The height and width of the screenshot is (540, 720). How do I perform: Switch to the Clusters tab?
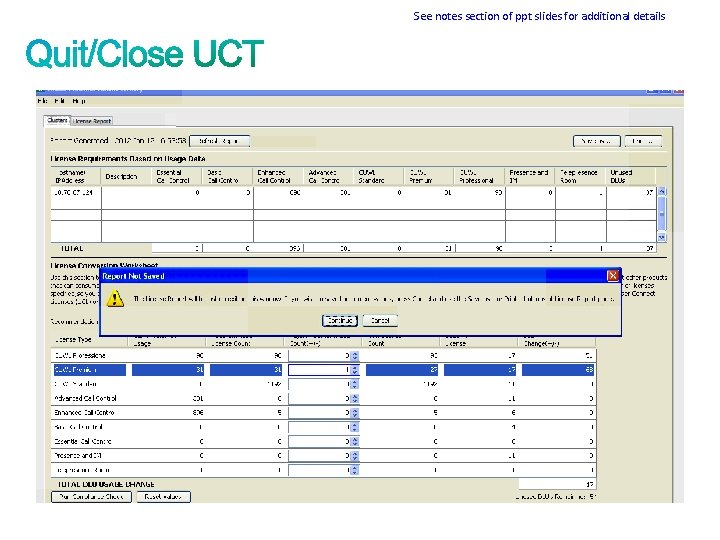pyautogui.click(x=57, y=120)
